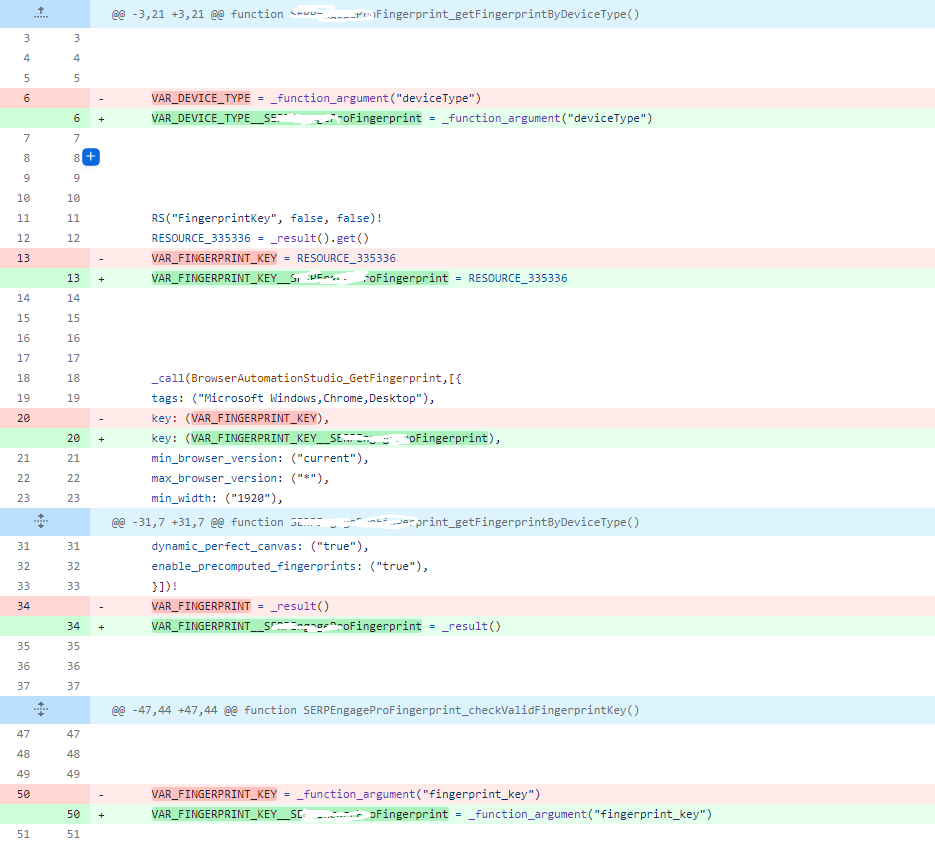The height and width of the screenshot is (843, 935).
Task: Expand hidden lines before the line 31 hunk
Action: [x=41, y=521]
